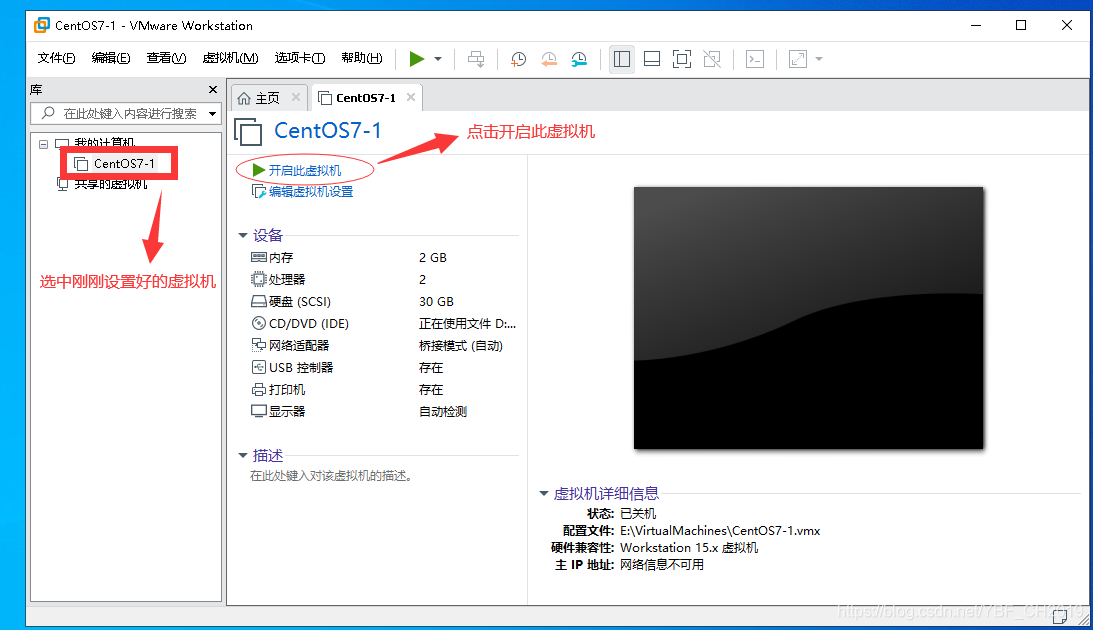The width and height of the screenshot is (1093, 630).
Task: Close the 库 library panel
Action: (213, 90)
